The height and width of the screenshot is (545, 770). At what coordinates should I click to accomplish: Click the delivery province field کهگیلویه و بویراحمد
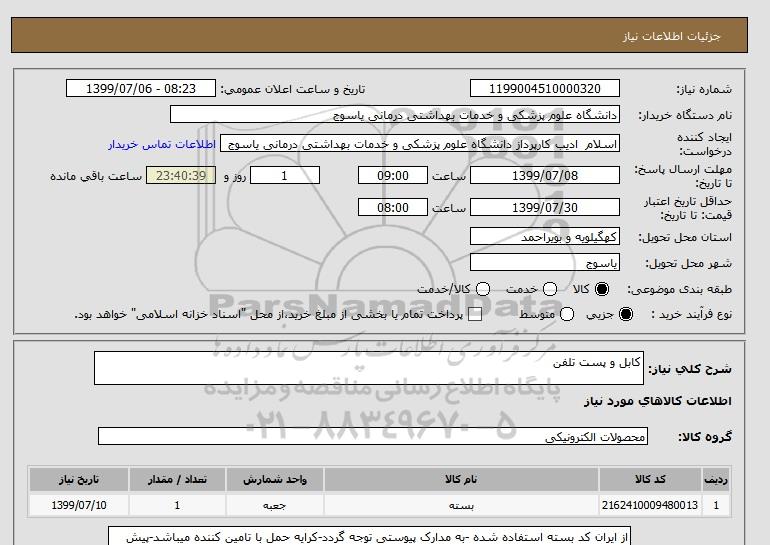[x=545, y=237]
